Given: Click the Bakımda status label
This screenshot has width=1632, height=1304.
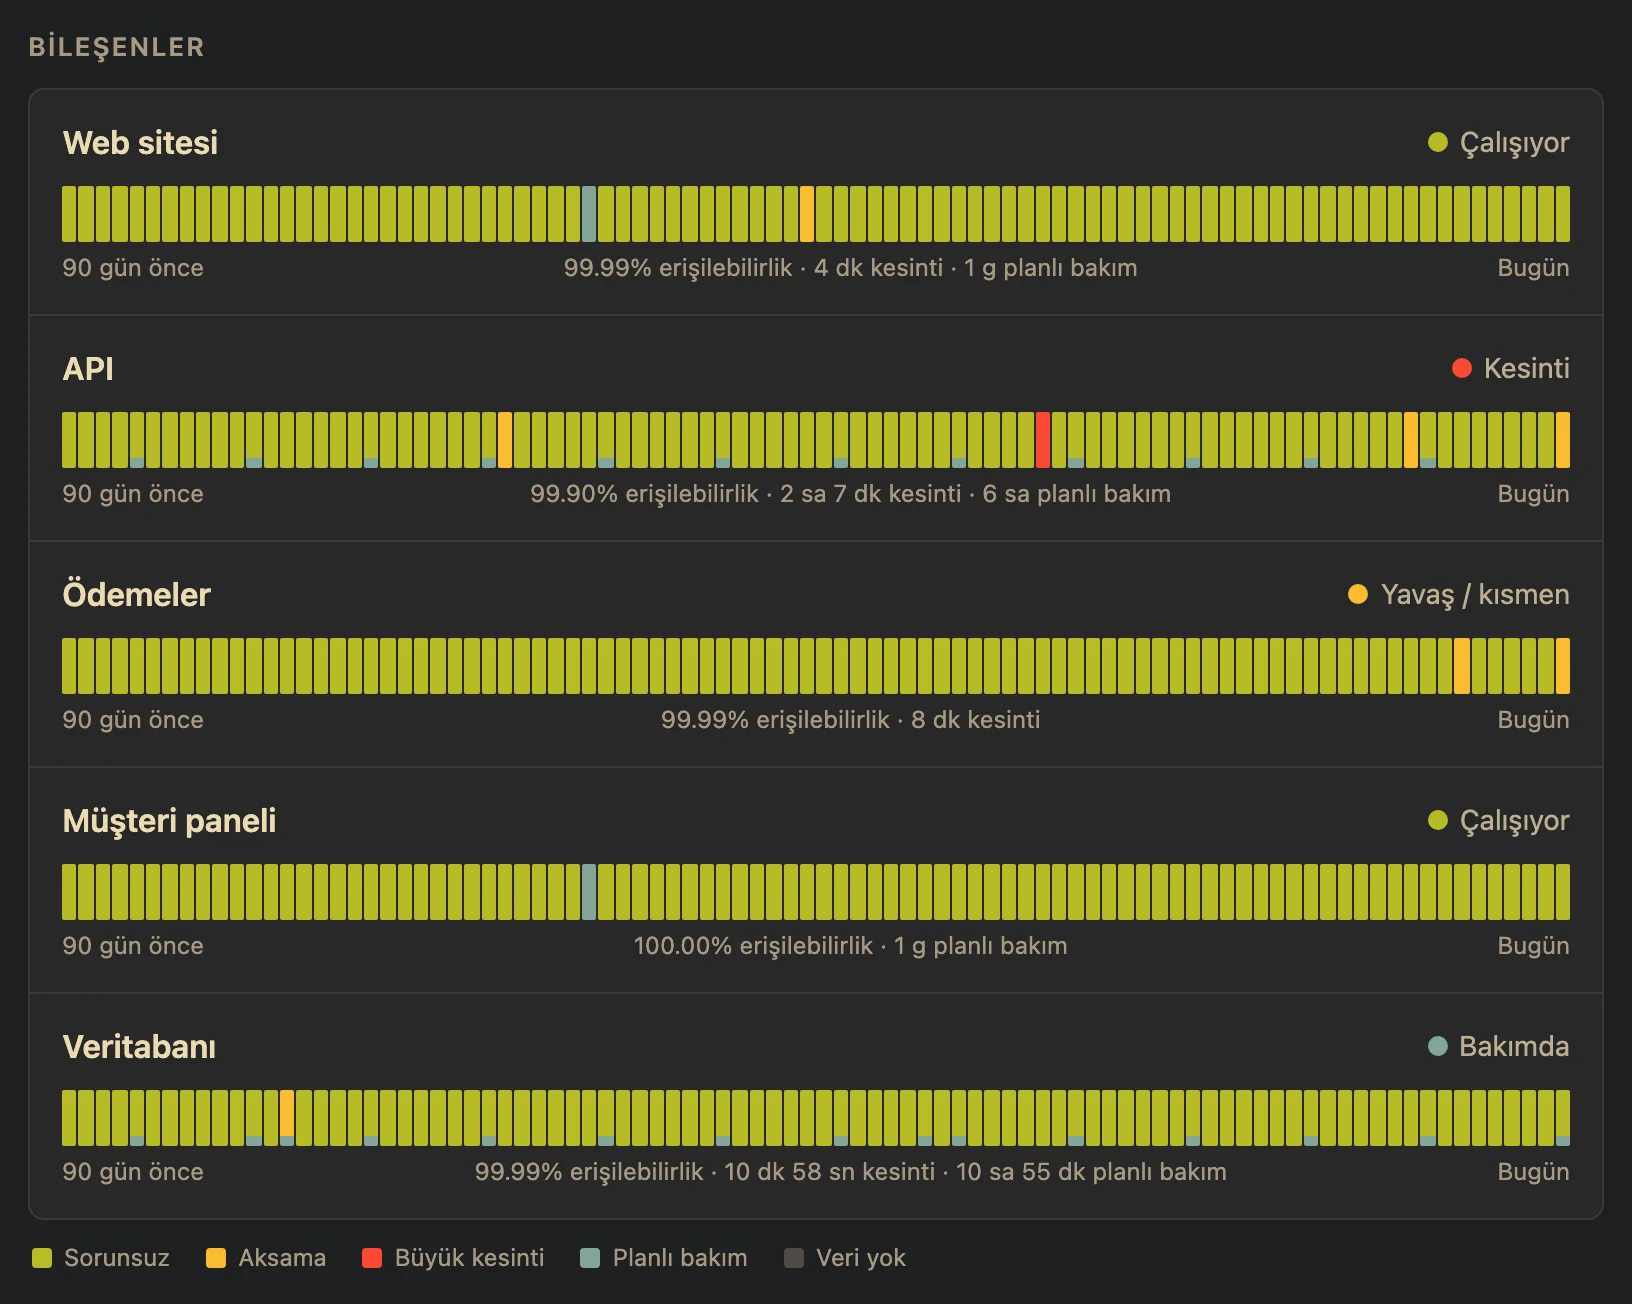Looking at the screenshot, I should click(1514, 1046).
